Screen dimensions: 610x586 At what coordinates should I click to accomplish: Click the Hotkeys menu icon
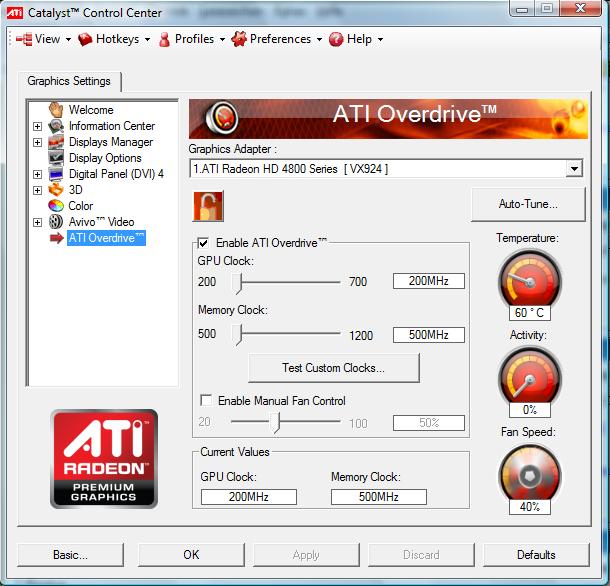[x=85, y=39]
